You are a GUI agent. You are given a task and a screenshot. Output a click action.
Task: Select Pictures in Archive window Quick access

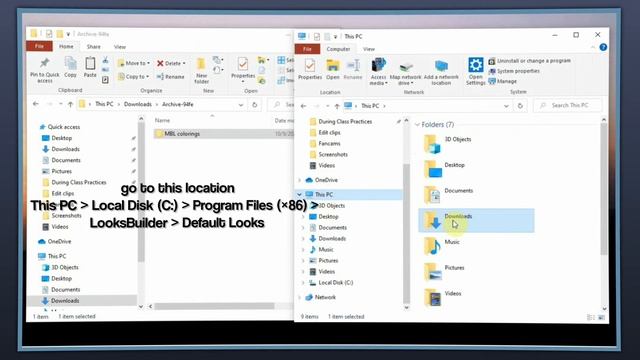pyautogui.click(x=57, y=171)
